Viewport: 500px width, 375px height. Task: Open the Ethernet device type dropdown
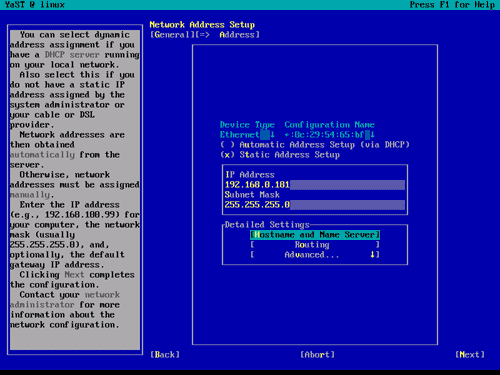point(247,135)
